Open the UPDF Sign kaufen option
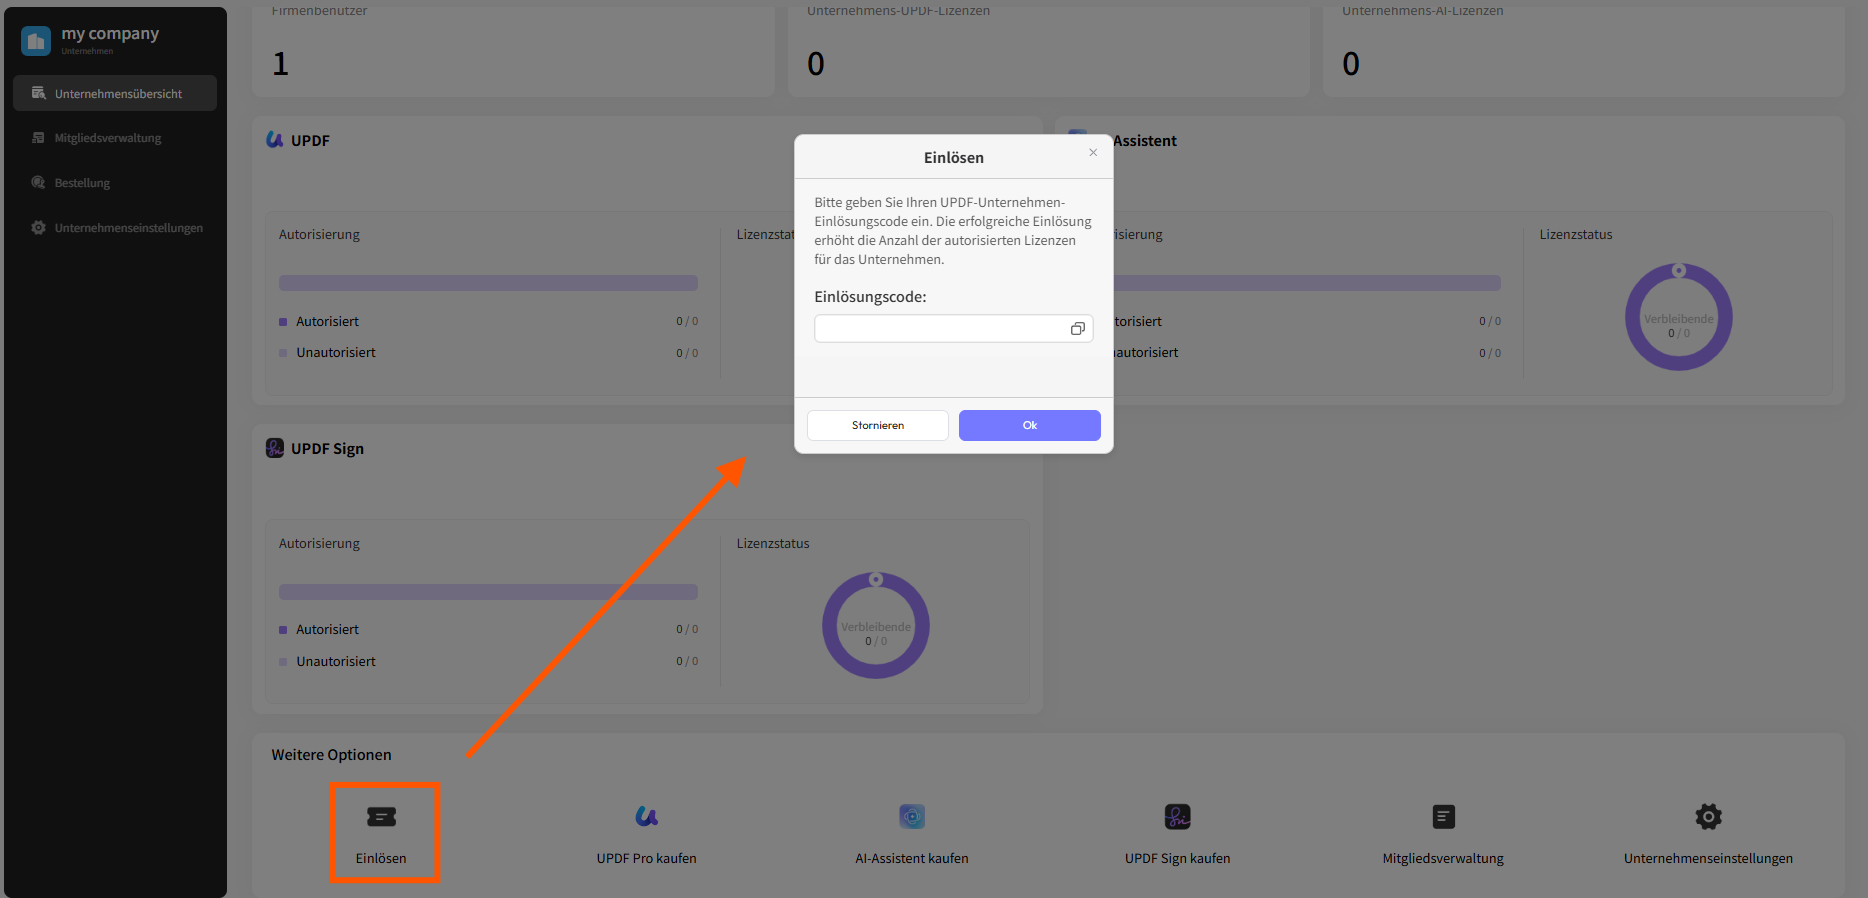This screenshot has height=898, width=1868. pyautogui.click(x=1178, y=858)
